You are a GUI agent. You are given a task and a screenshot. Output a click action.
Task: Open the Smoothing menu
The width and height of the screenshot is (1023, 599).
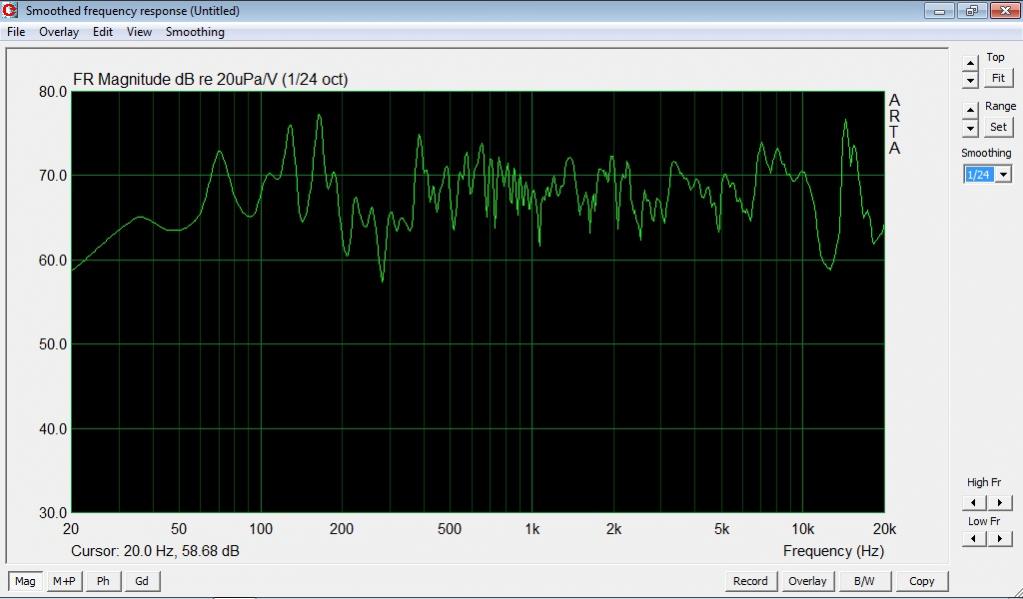tap(195, 32)
